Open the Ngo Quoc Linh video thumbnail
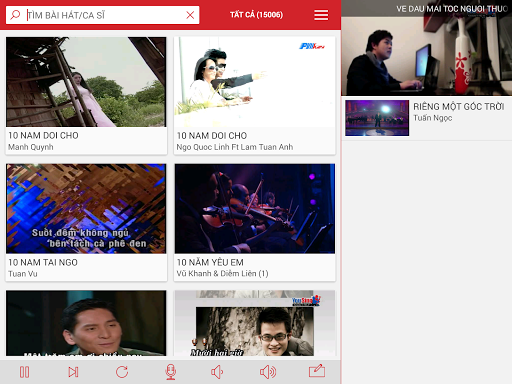This screenshot has height=384, width=512. [255, 82]
